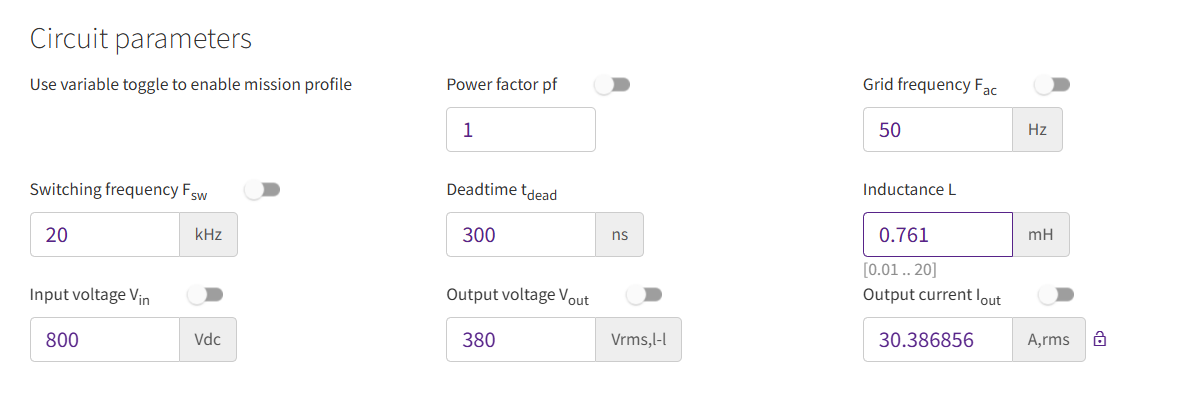Click the Switching frequency field showing 20
The image size is (1177, 397).
[105, 235]
